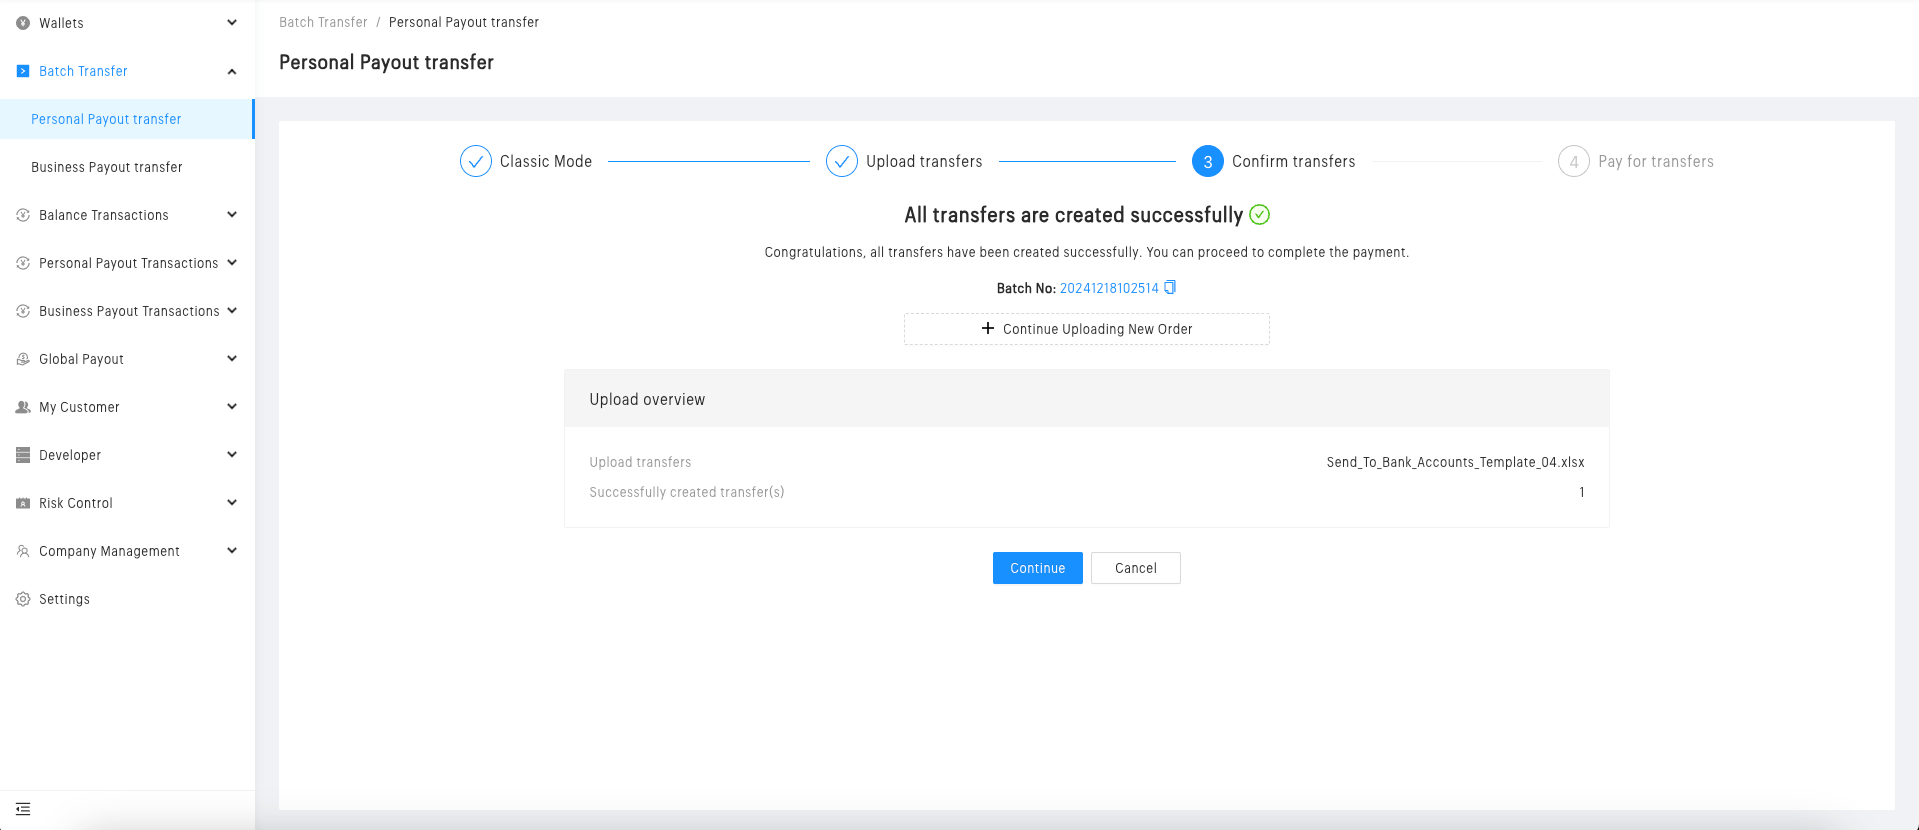The image size is (1919, 830).
Task: Open batch number 20241218102514 link
Action: (1109, 288)
